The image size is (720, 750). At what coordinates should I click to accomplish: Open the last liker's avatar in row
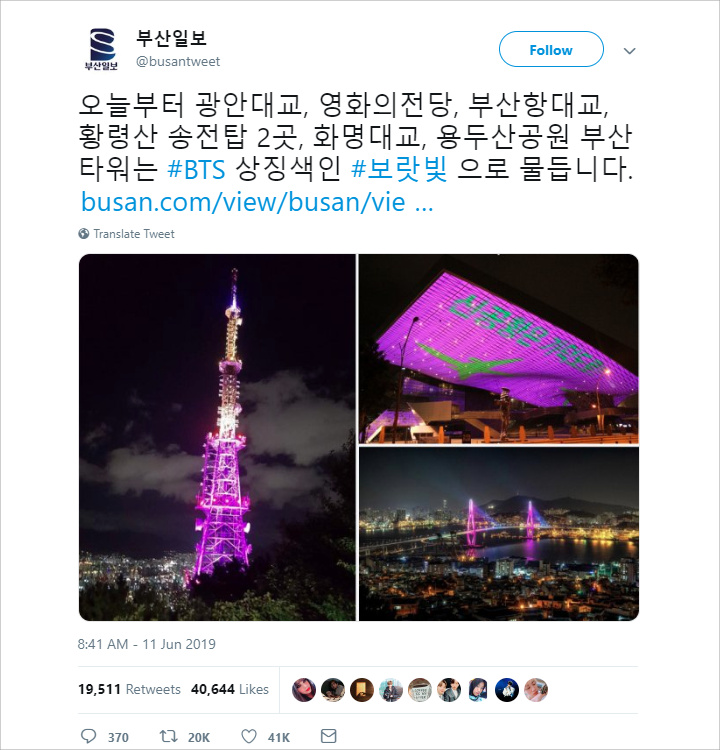pos(536,690)
